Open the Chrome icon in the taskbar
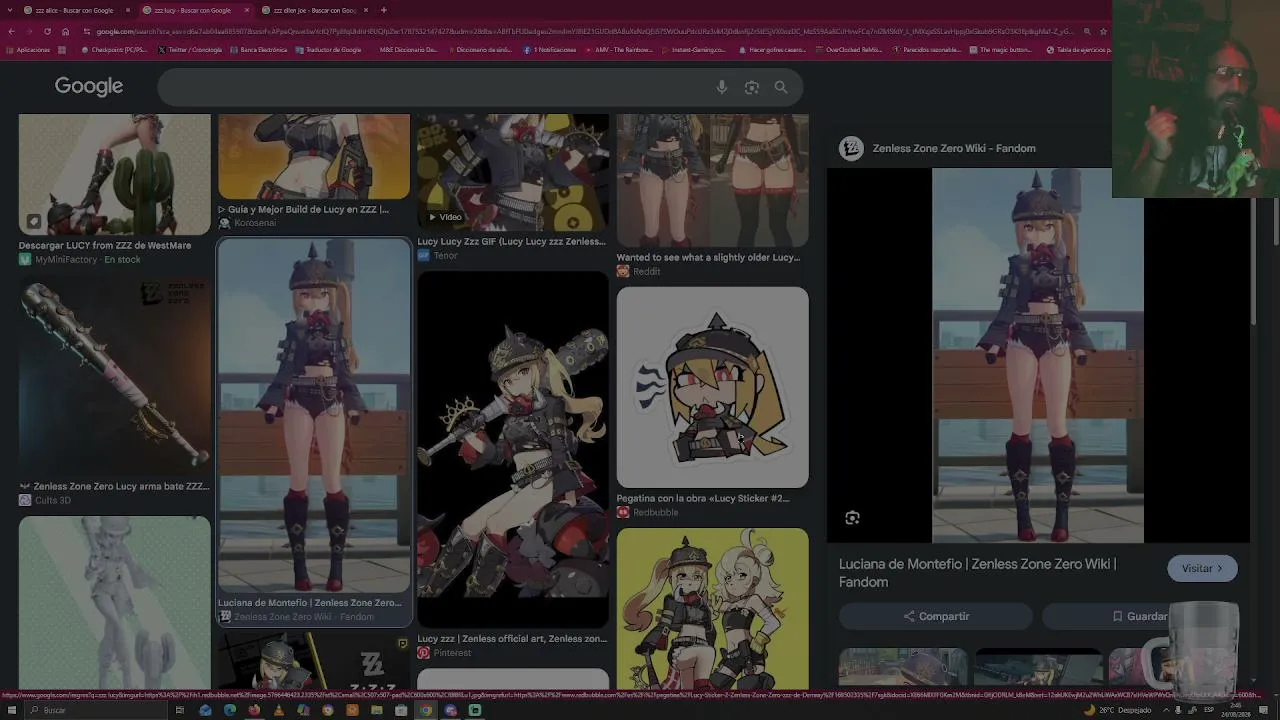This screenshot has width=1280, height=720. pos(426,710)
